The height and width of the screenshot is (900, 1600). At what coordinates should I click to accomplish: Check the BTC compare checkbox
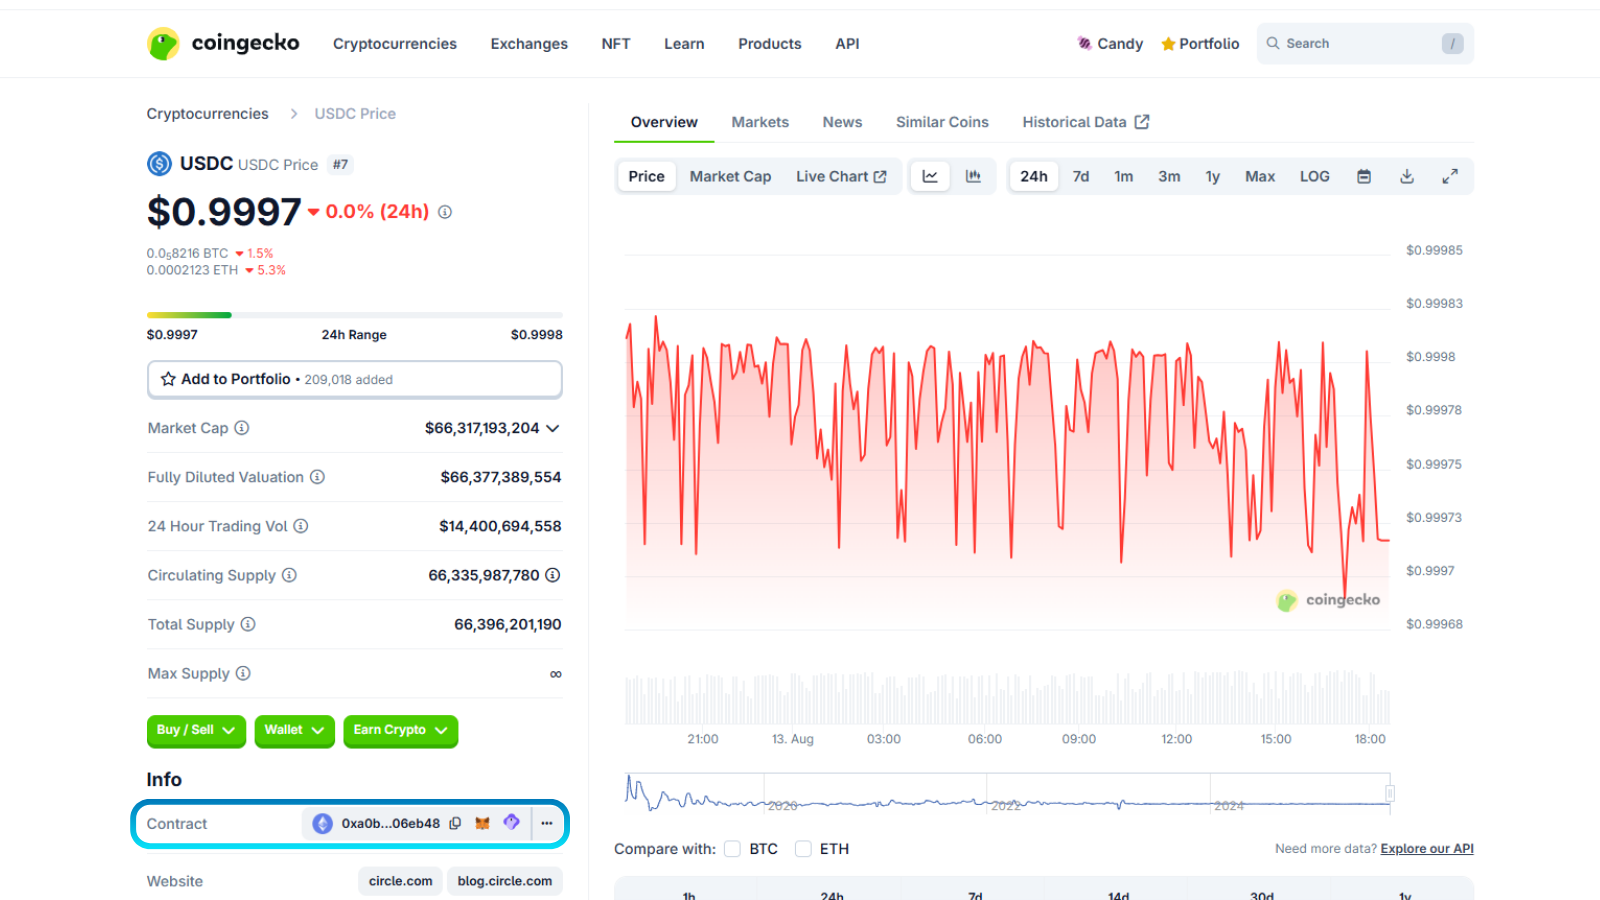click(732, 849)
